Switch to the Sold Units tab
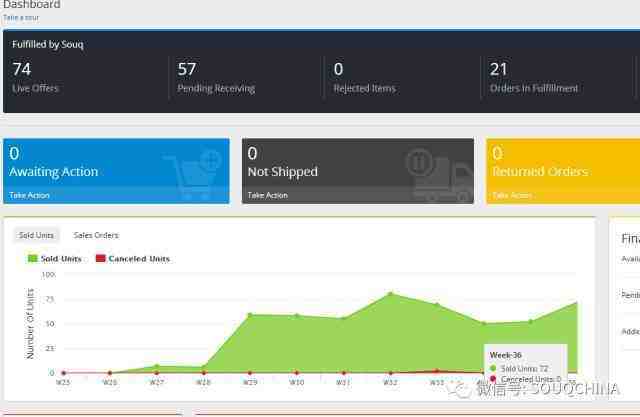Viewport: 640px width, 417px height. click(36, 235)
